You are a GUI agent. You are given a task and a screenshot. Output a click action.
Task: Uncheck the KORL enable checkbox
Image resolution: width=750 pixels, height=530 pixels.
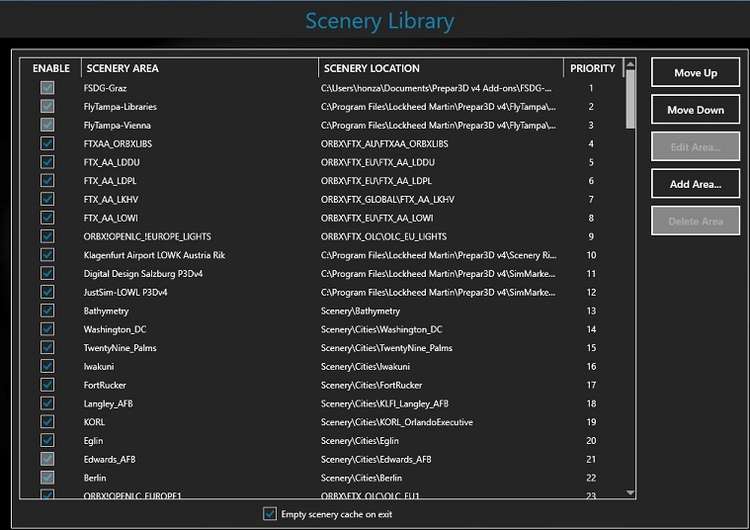tap(47, 422)
